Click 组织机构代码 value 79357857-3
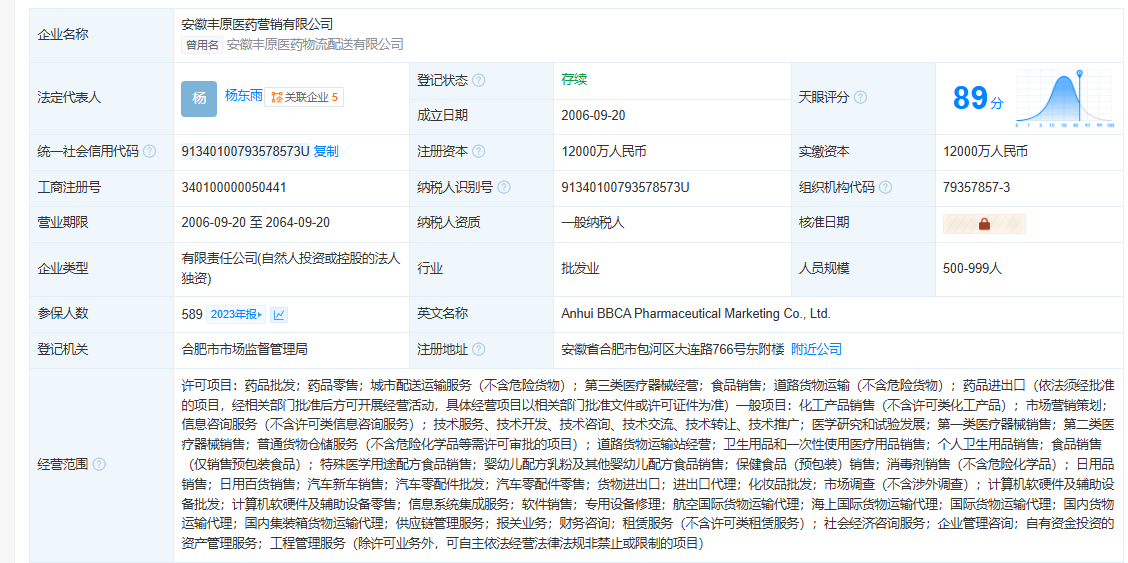1128x563 pixels. coord(976,188)
